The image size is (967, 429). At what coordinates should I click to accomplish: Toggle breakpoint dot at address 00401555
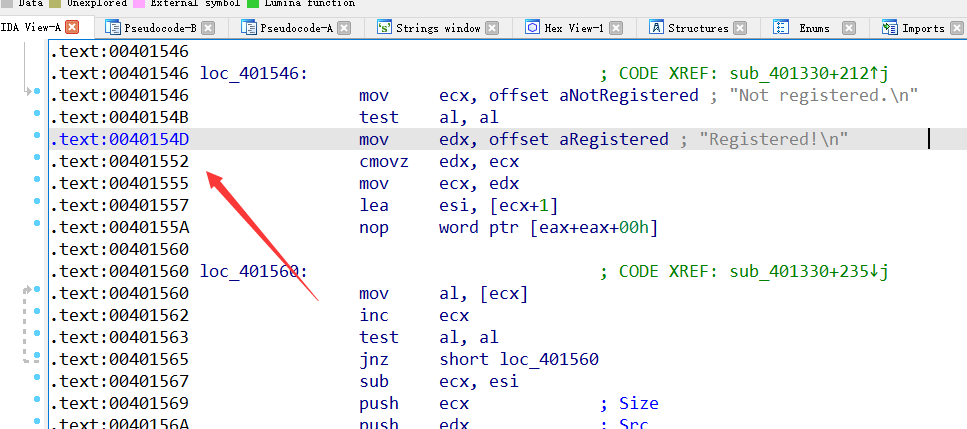[x=37, y=179]
